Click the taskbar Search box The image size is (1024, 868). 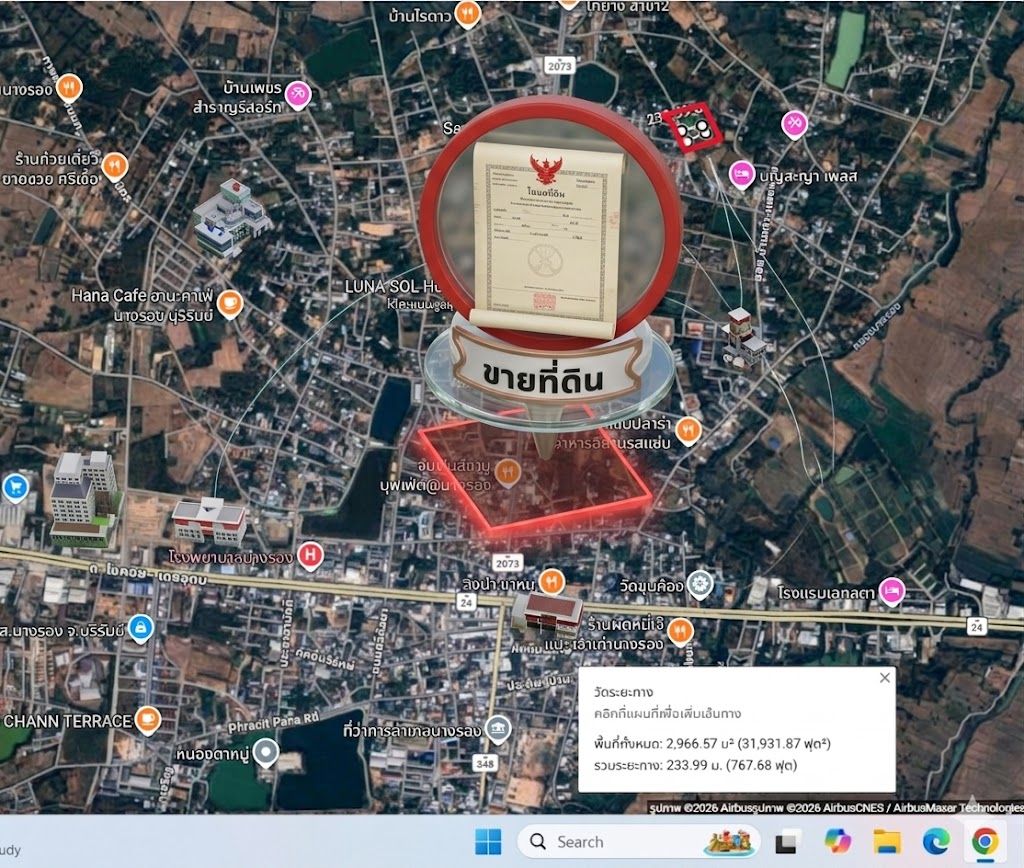(639, 841)
